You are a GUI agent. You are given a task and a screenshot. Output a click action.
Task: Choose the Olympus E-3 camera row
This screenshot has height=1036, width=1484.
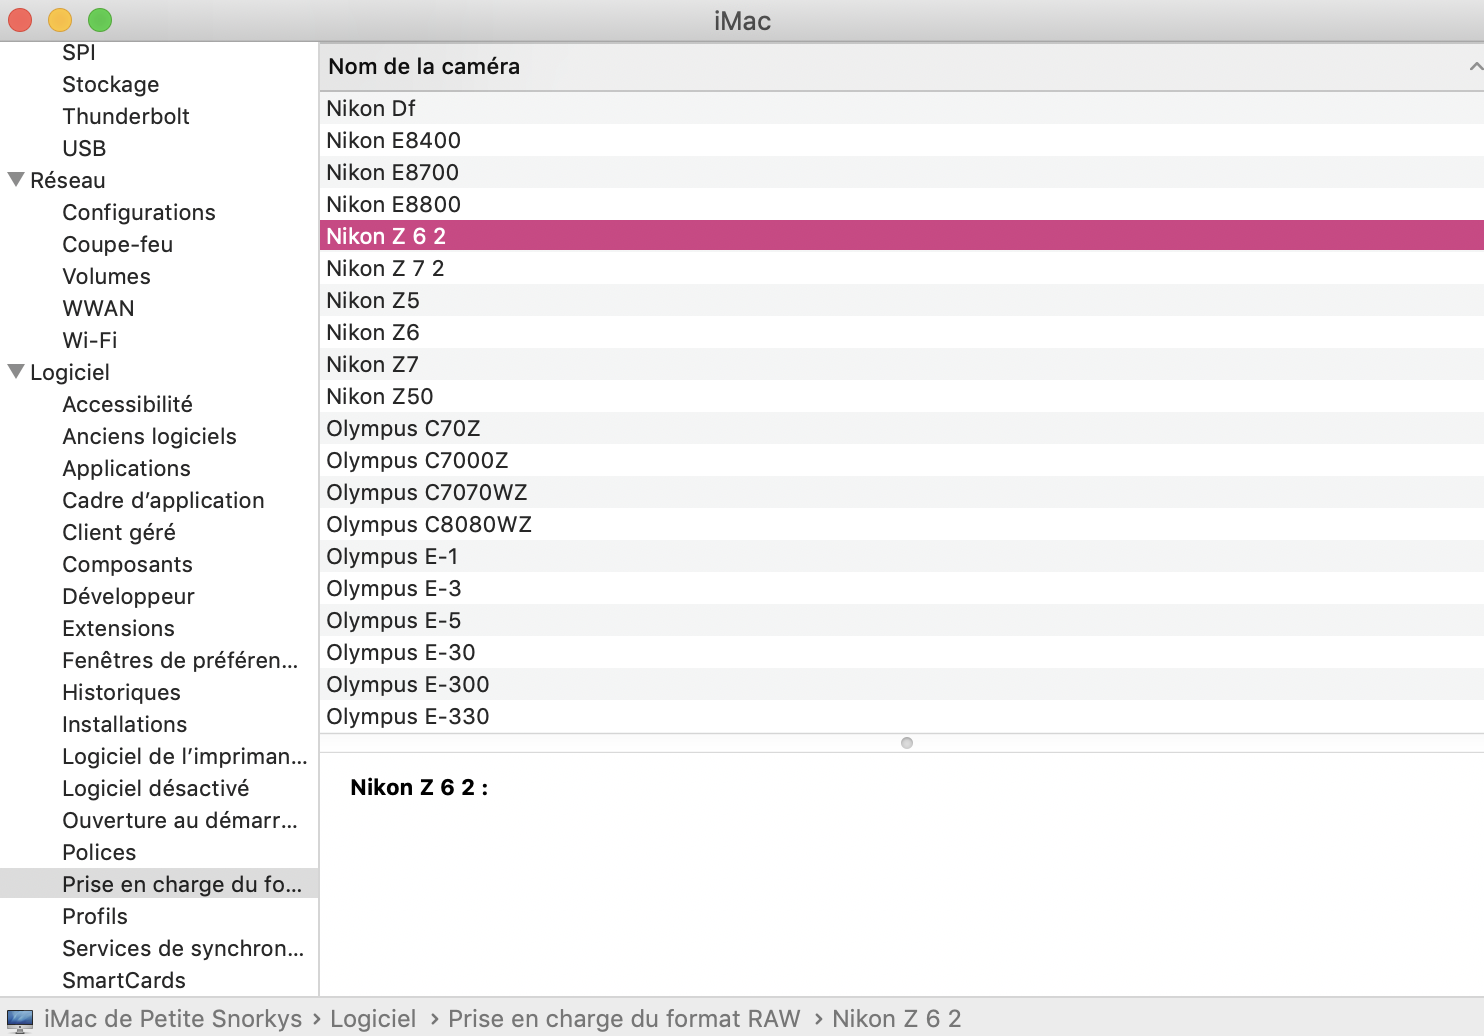pos(902,588)
